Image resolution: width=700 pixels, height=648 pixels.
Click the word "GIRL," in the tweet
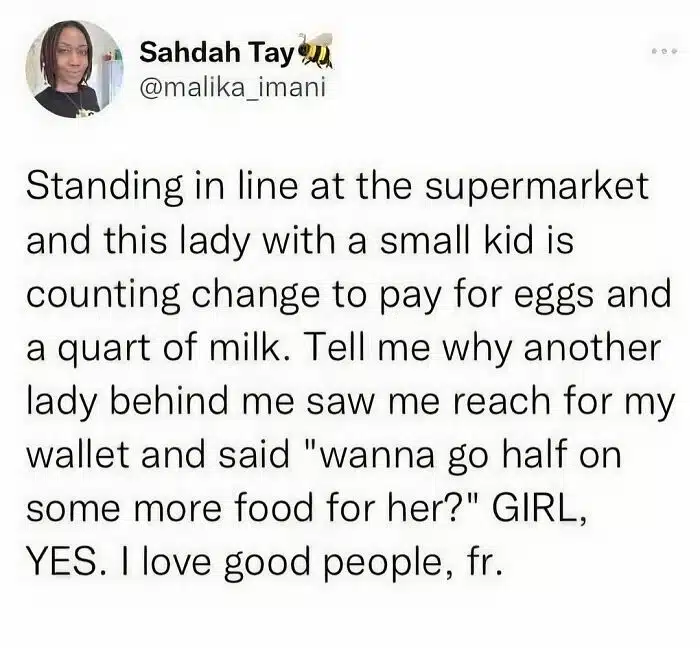coord(539,508)
